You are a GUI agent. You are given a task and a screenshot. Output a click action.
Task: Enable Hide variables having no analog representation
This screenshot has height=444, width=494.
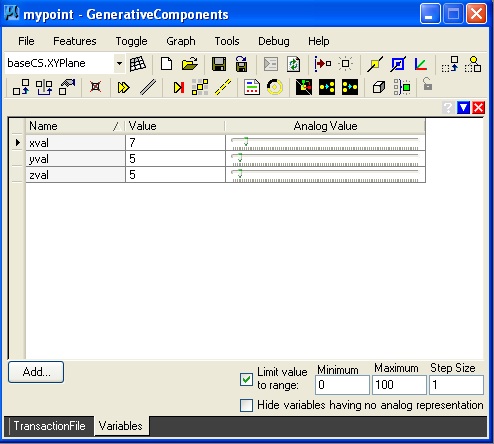tap(246, 405)
